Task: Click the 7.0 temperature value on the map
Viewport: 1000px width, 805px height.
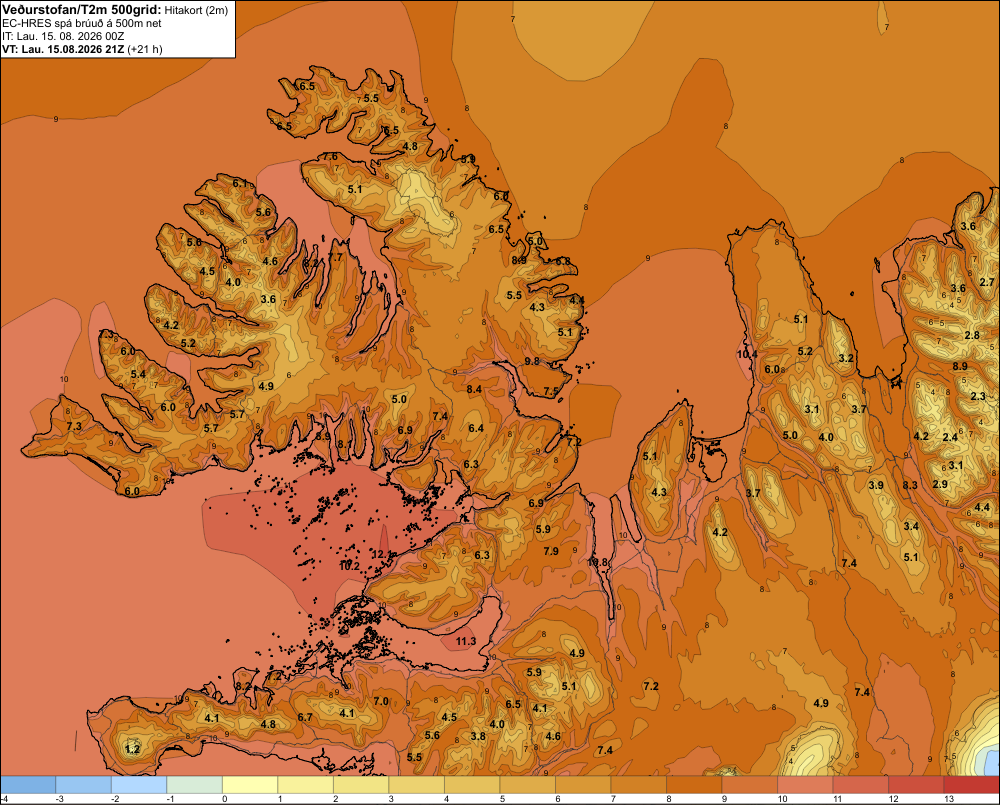Action: (381, 701)
